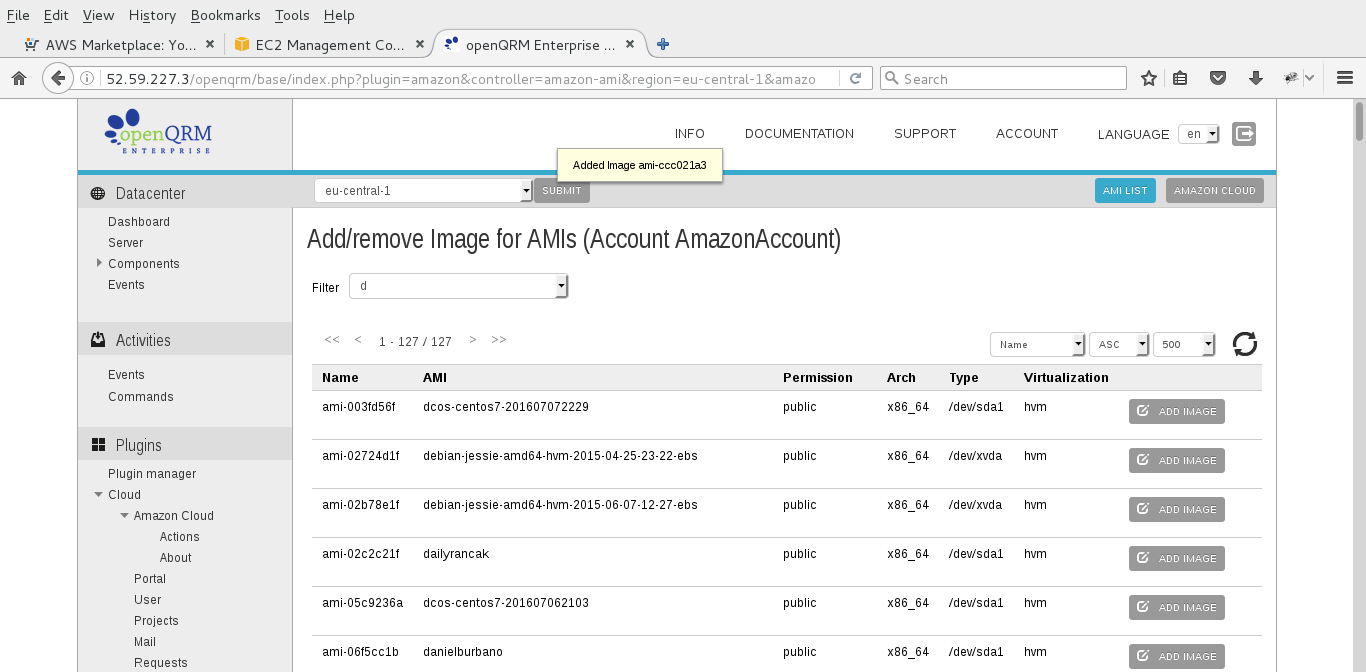Open Plugin manager in the sidebar
Viewport: 1366px width, 672px height.
coord(152,474)
